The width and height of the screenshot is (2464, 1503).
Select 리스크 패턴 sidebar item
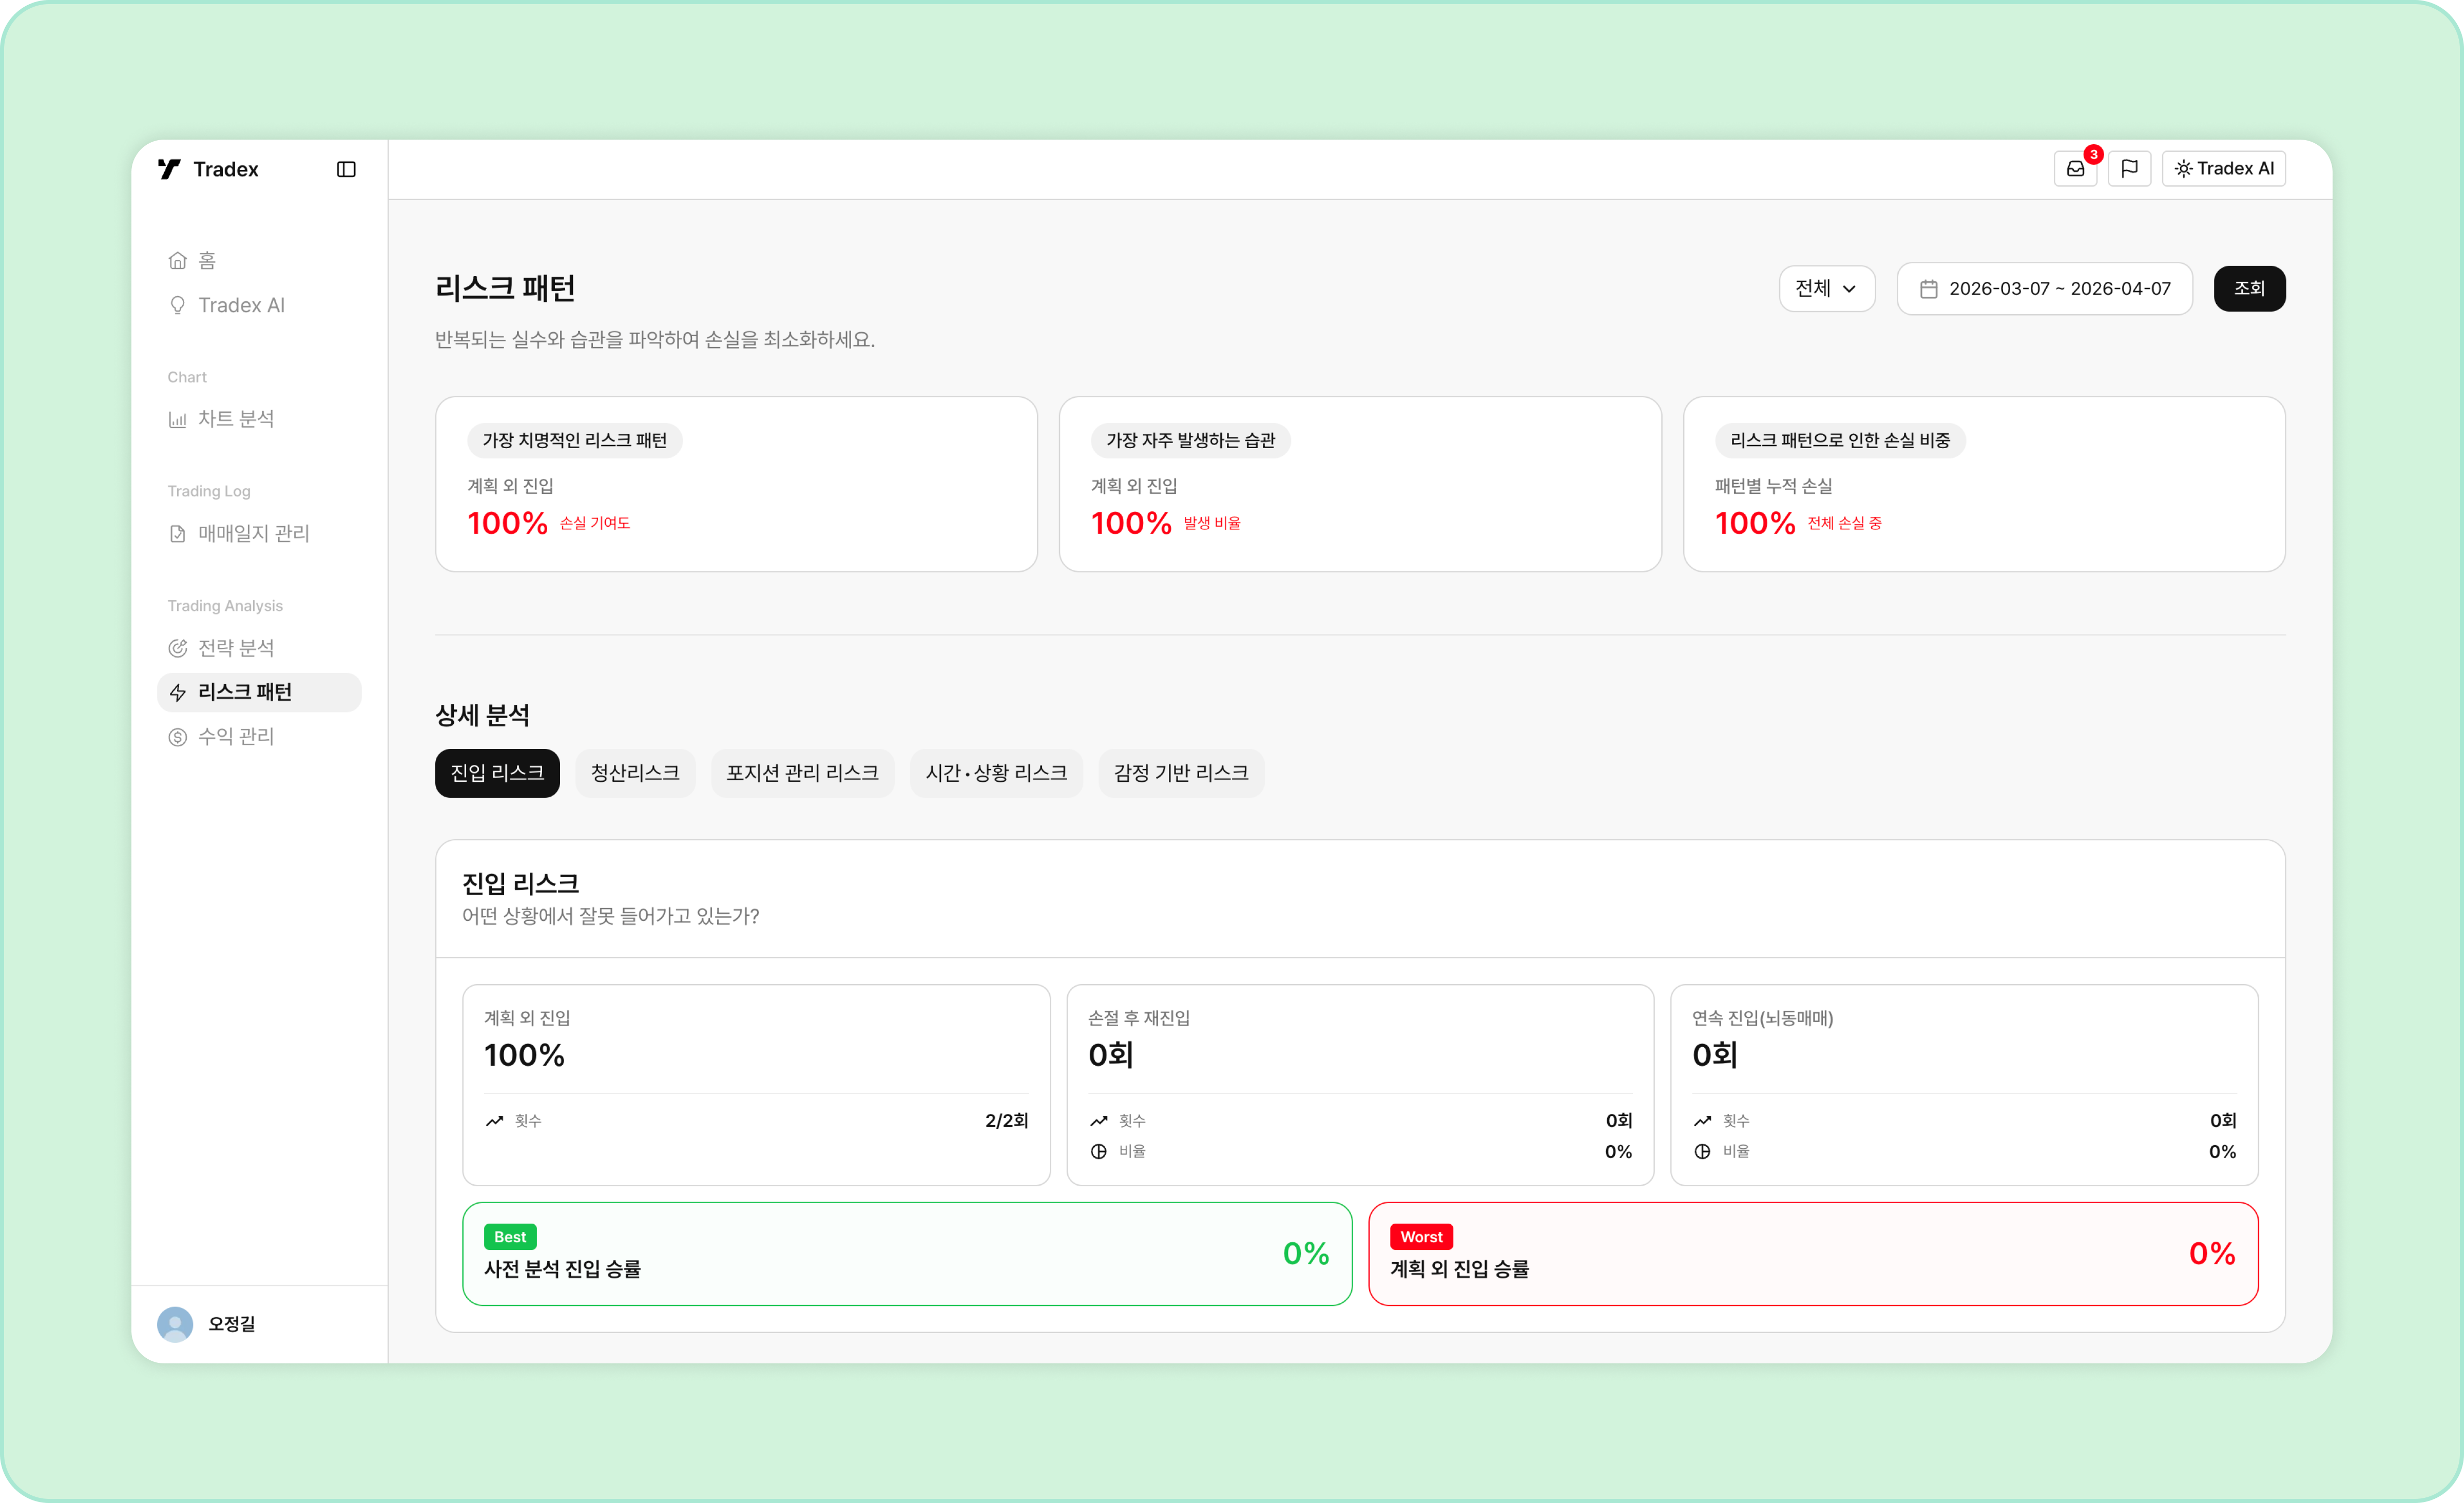tap(259, 692)
